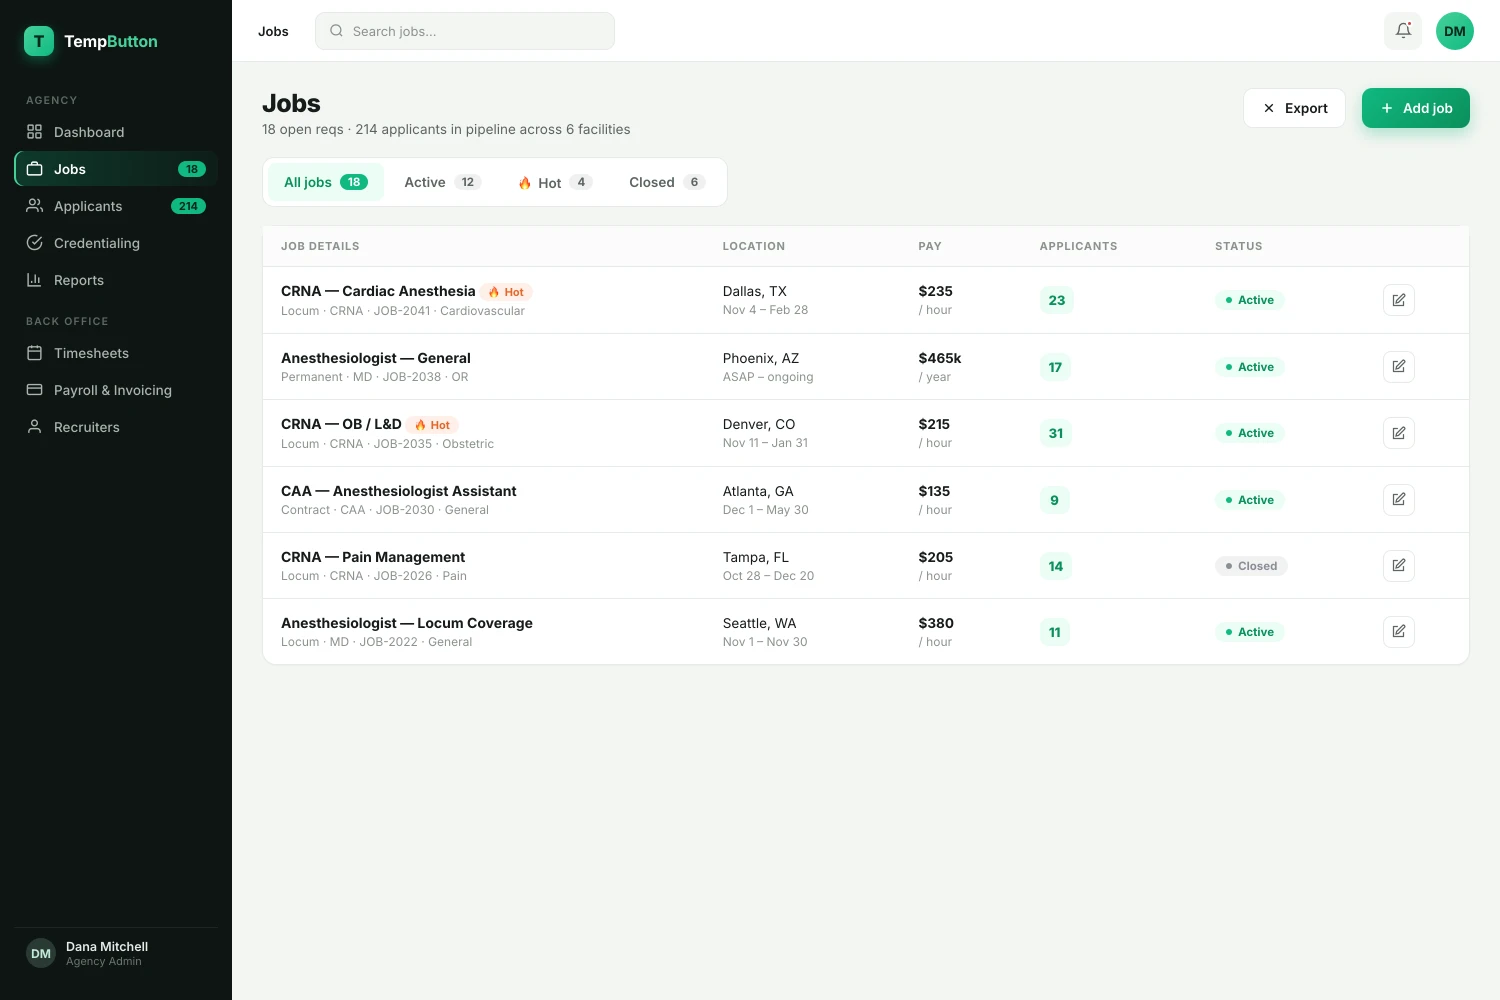Click the Jobs breadcrumb in top bar
Image resolution: width=1500 pixels, height=1000 pixels.
coord(273,31)
